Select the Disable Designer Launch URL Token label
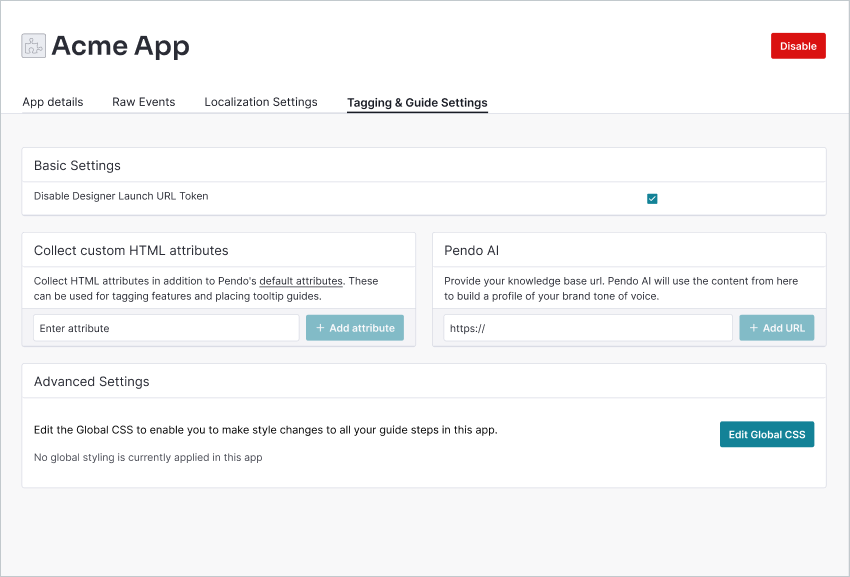 pyautogui.click(x=121, y=196)
